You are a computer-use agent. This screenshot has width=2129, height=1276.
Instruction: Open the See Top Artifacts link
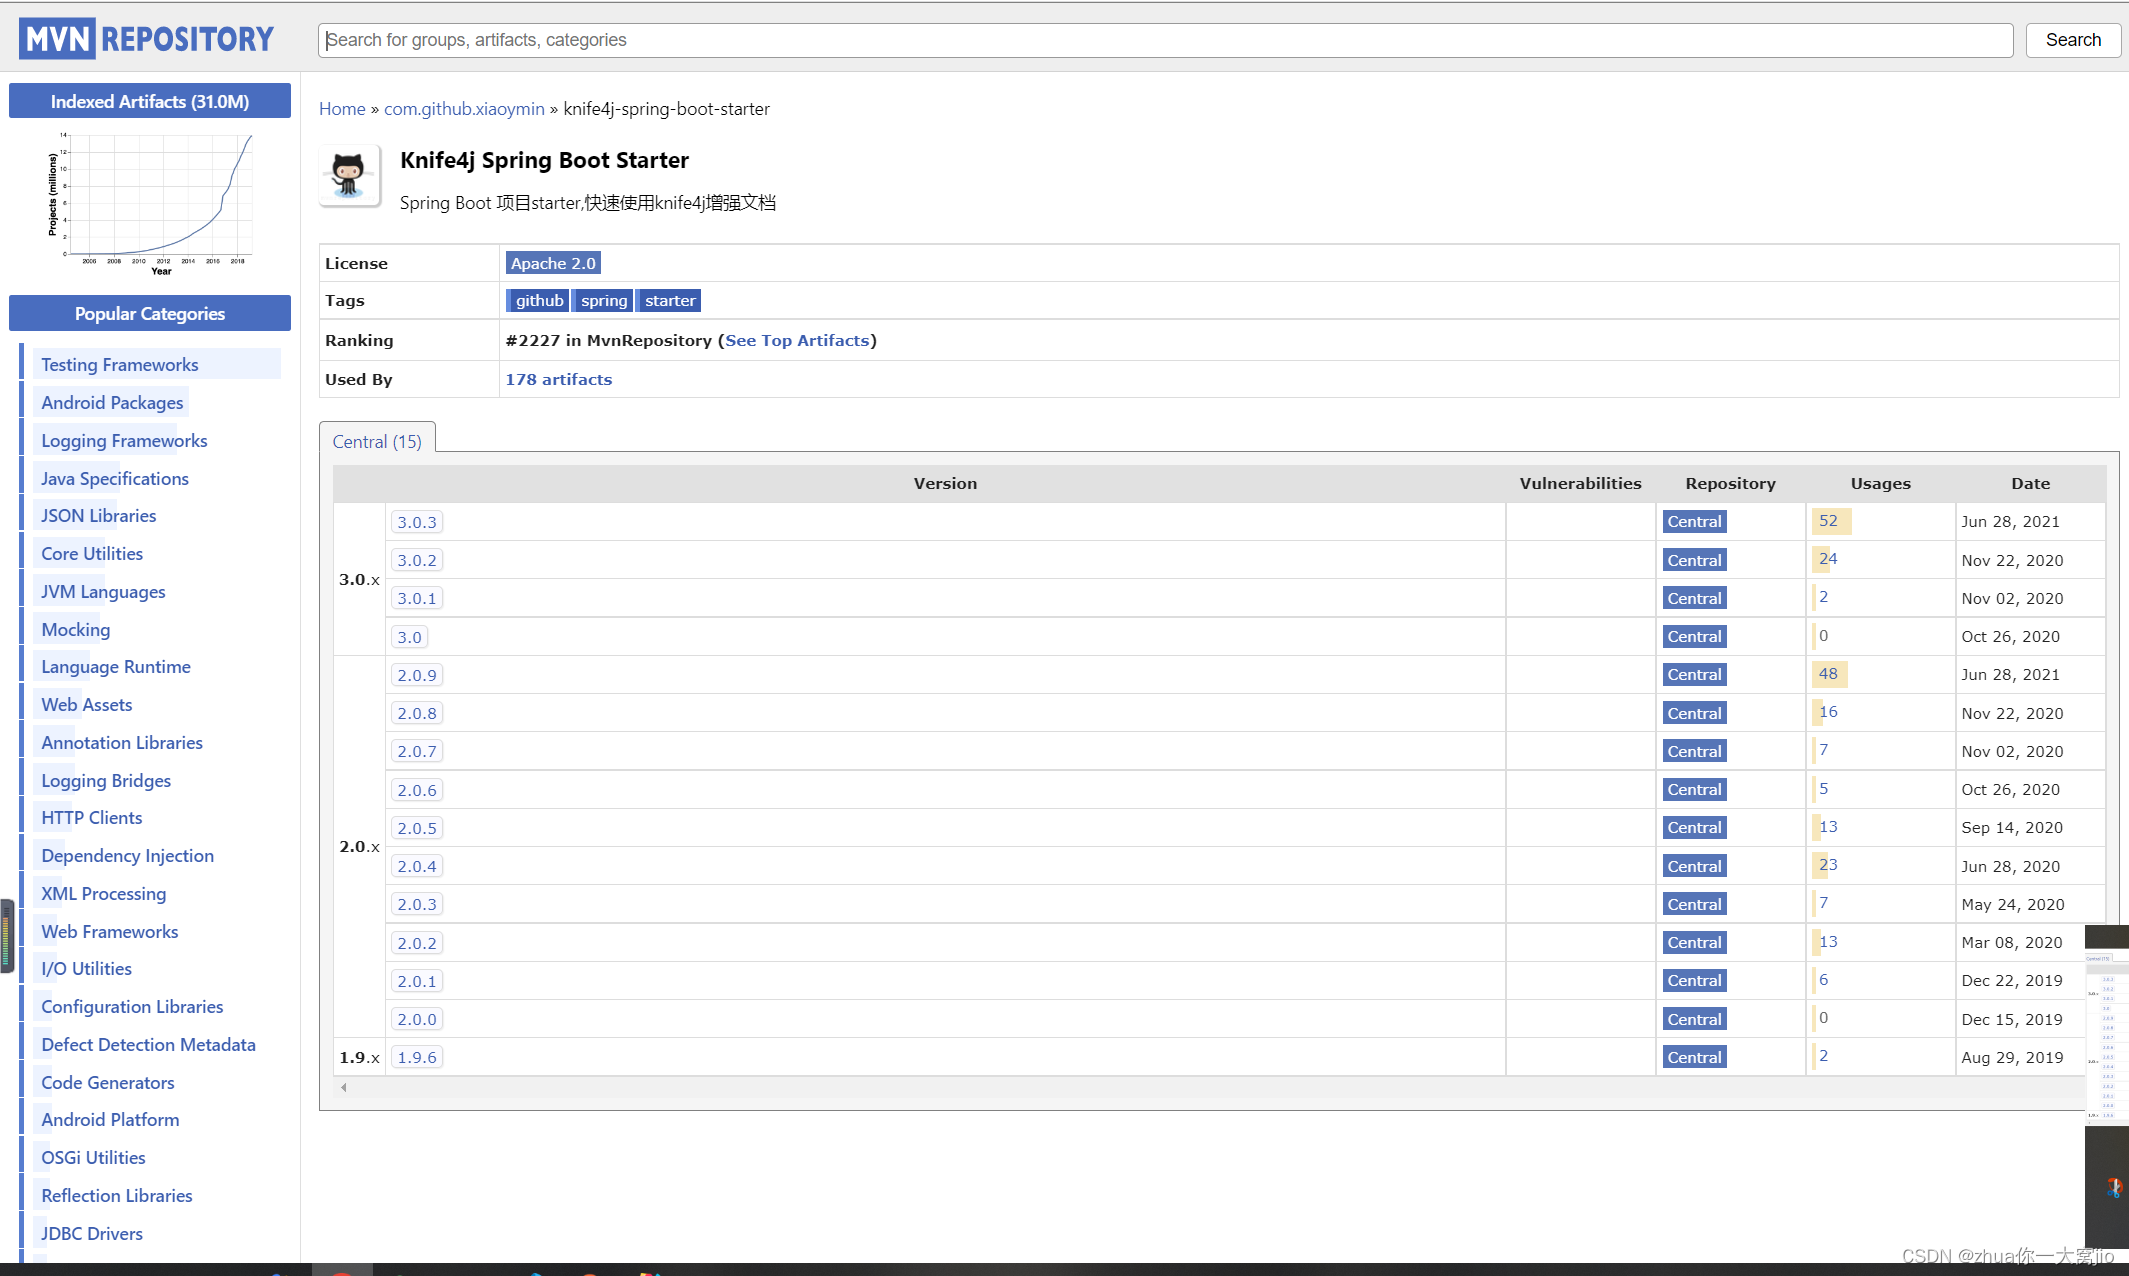(797, 340)
